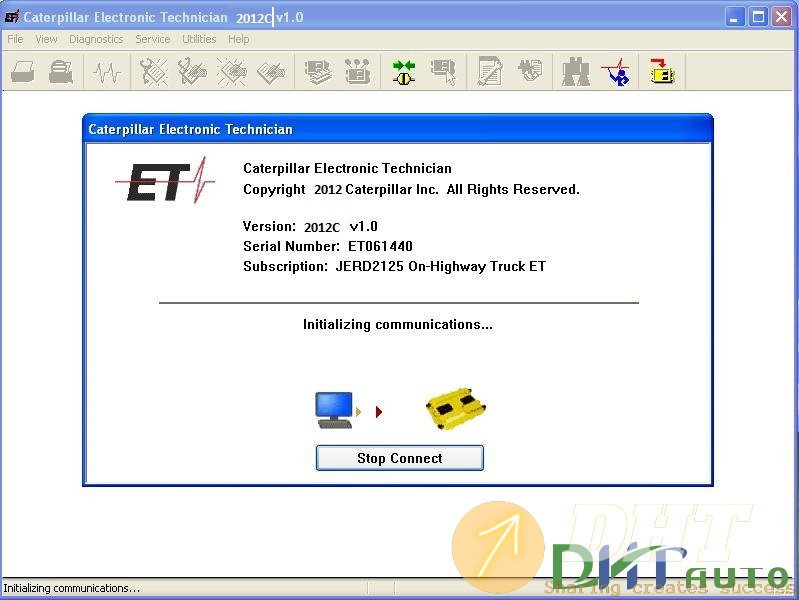
Task: Open the File menu
Action: coord(15,39)
